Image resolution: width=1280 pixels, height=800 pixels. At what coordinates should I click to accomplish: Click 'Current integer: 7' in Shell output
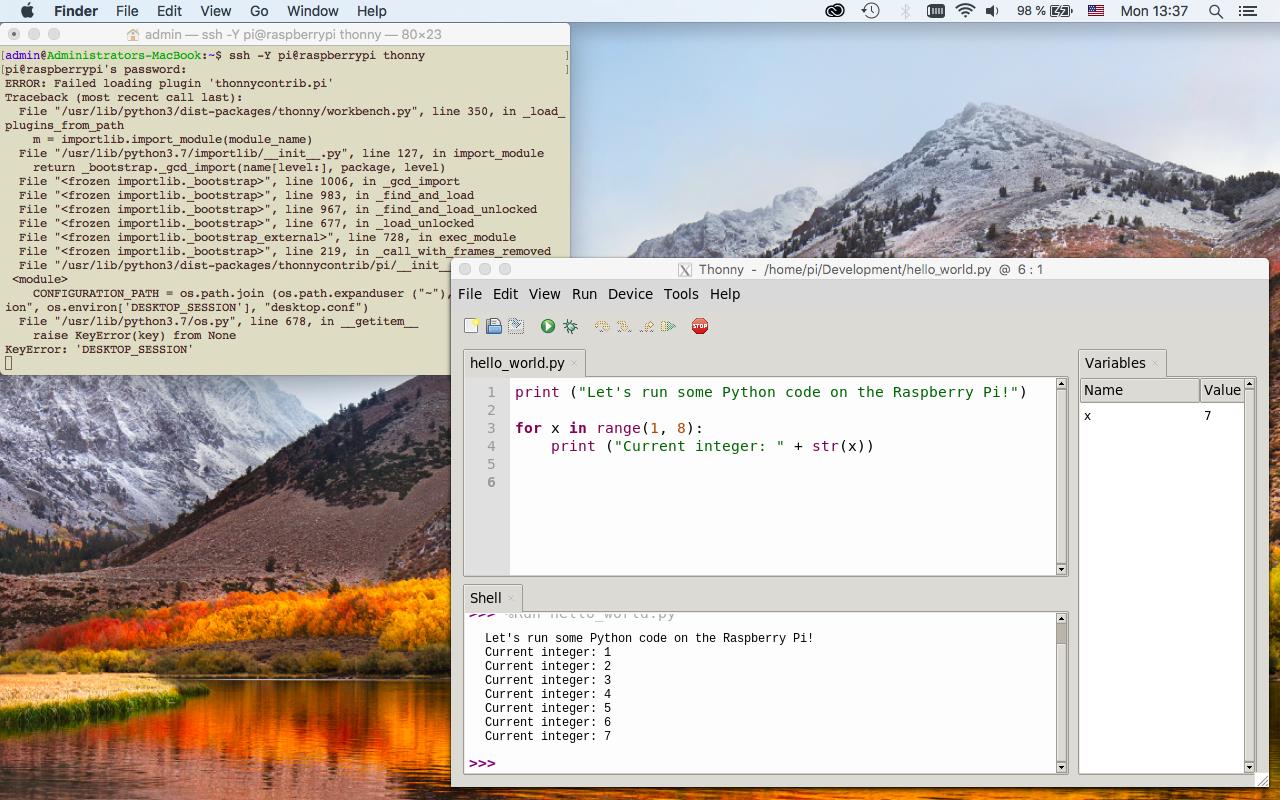(x=548, y=736)
